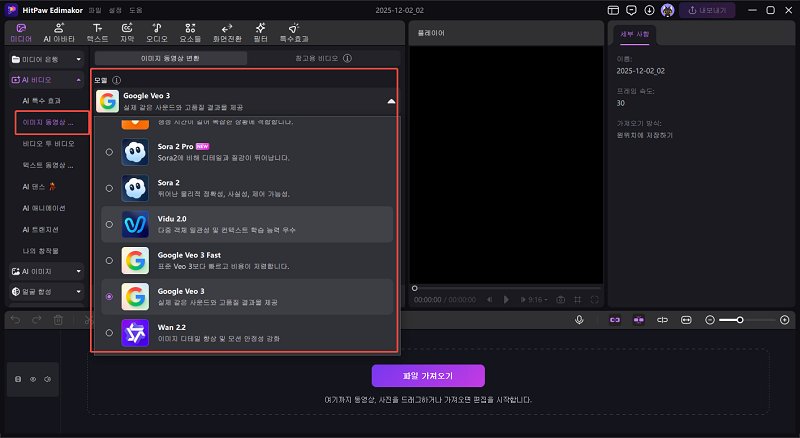800x438 pixels.
Task: Toggle track lock icon in timeline header
Action: tap(18, 379)
